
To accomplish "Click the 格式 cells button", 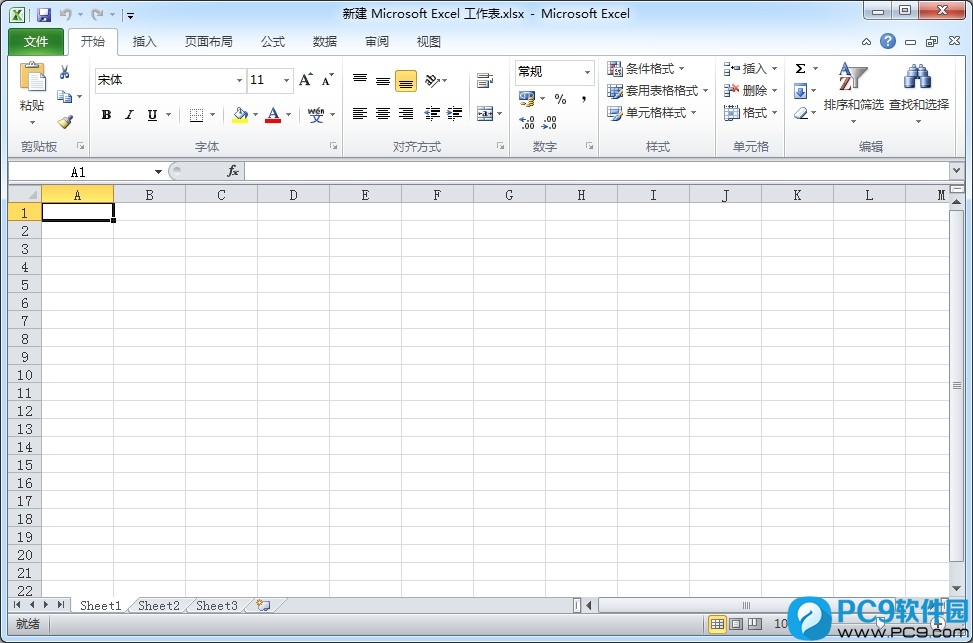I will click(x=750, y=113).
